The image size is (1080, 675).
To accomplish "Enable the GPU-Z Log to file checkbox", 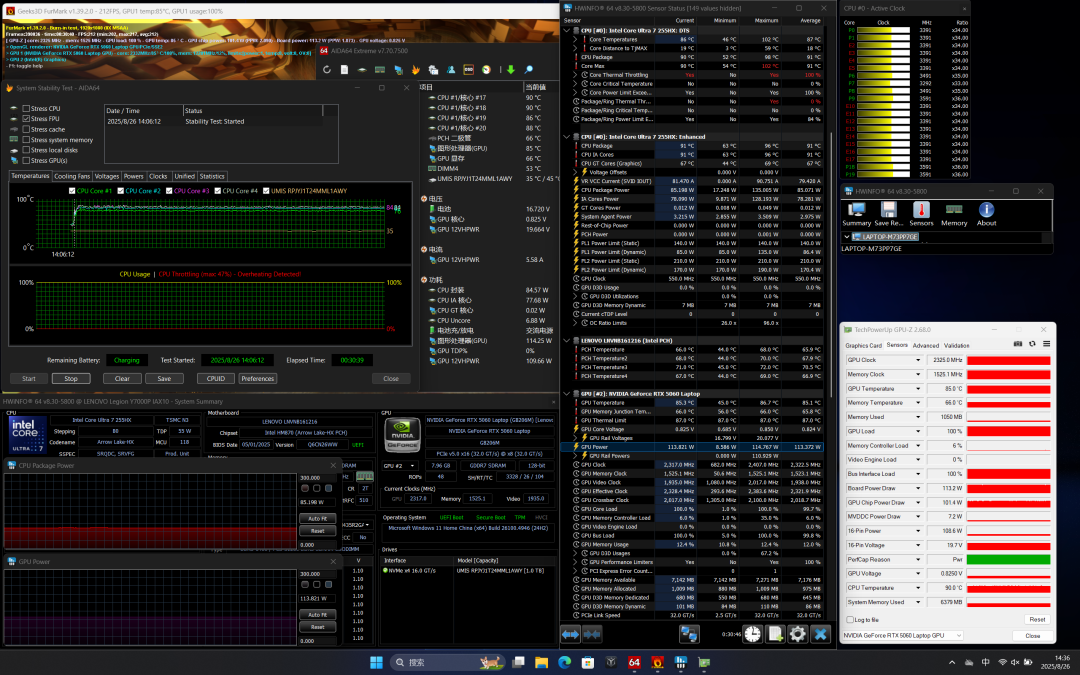I will click(x=850, y=620).
